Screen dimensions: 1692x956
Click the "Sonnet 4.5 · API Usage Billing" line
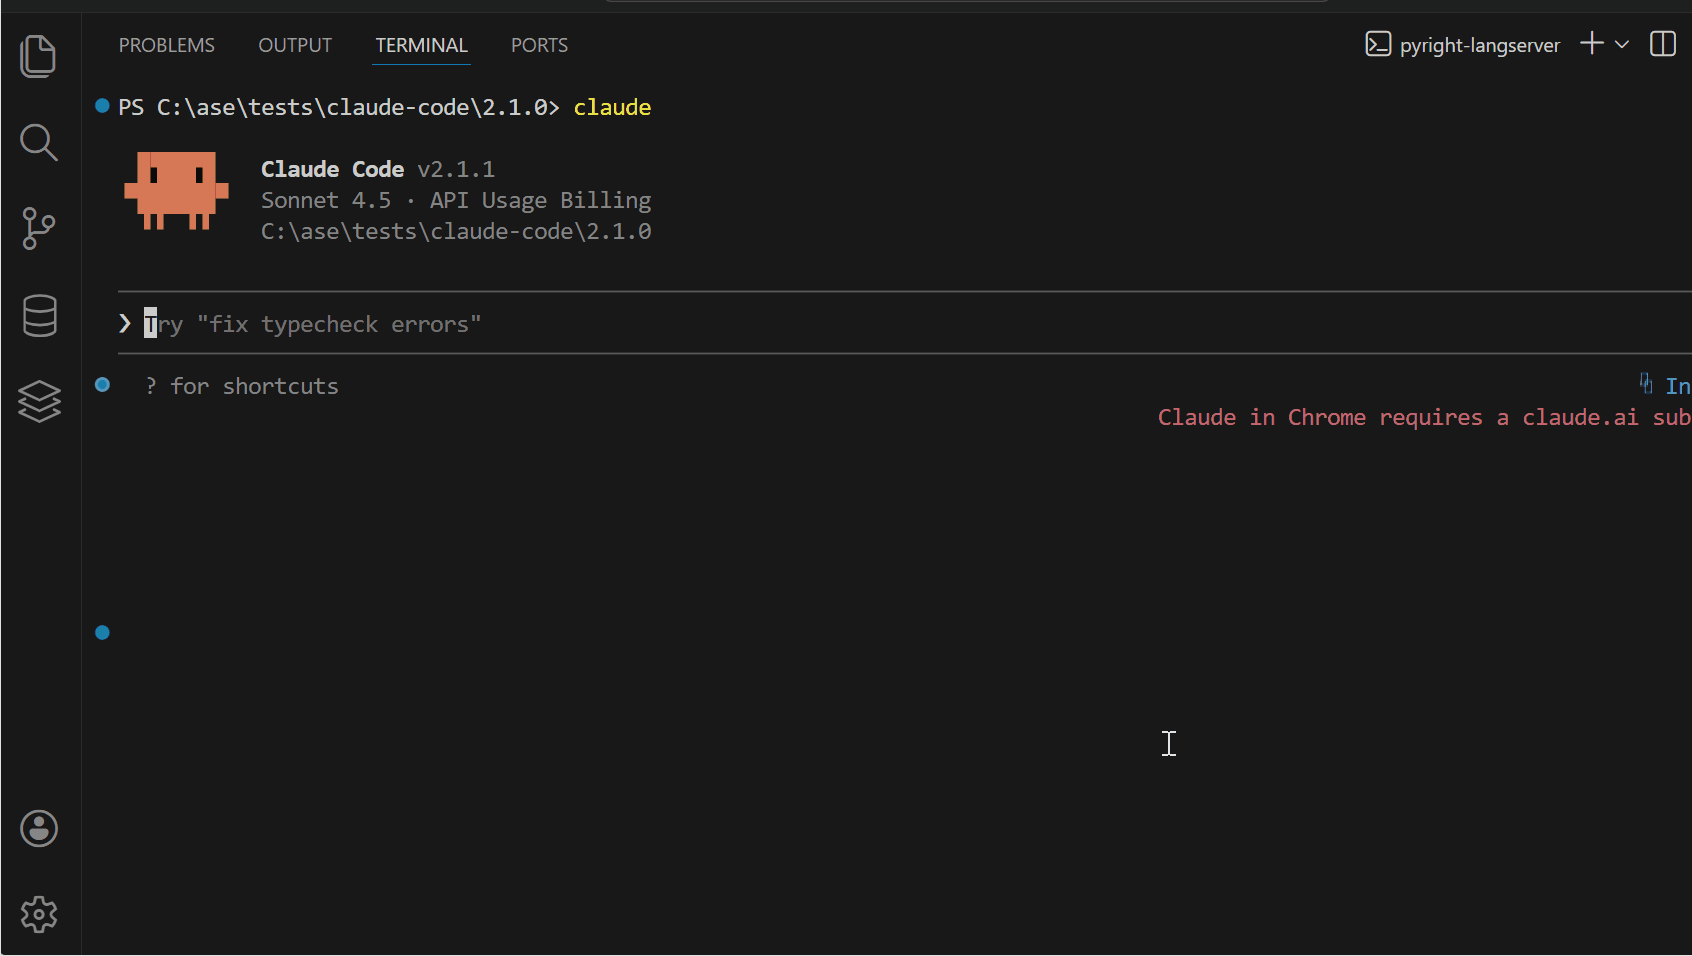tap(456, 200)
